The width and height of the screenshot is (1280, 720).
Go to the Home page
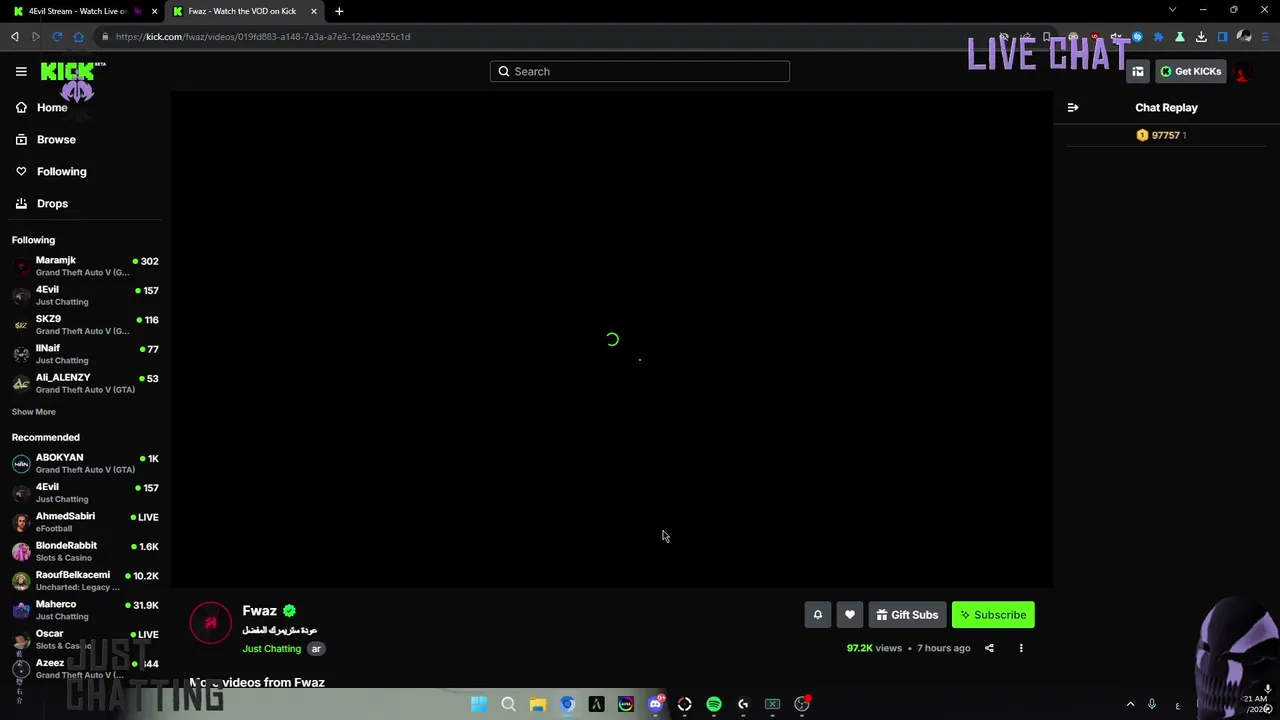(41, 107)
